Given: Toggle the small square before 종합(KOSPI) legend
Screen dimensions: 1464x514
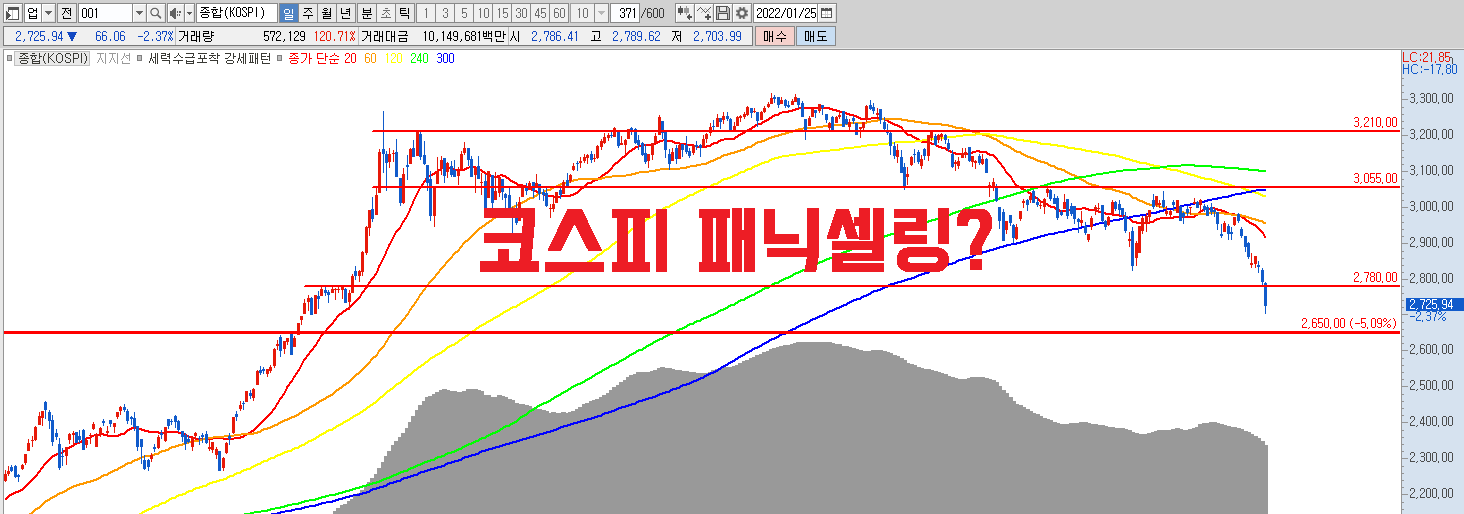Looking at the screenshot, I should point(10,59).
